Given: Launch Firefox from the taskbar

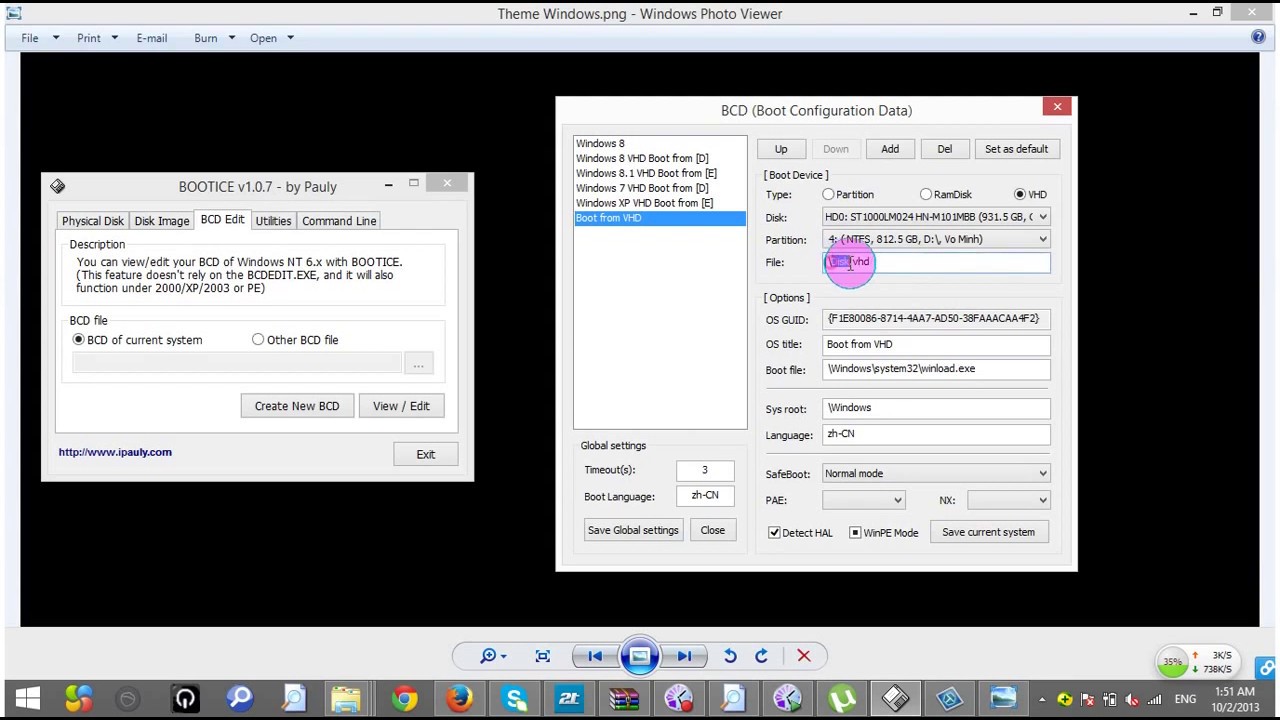Looking at the screenshot, I should (x=460, y=698).
